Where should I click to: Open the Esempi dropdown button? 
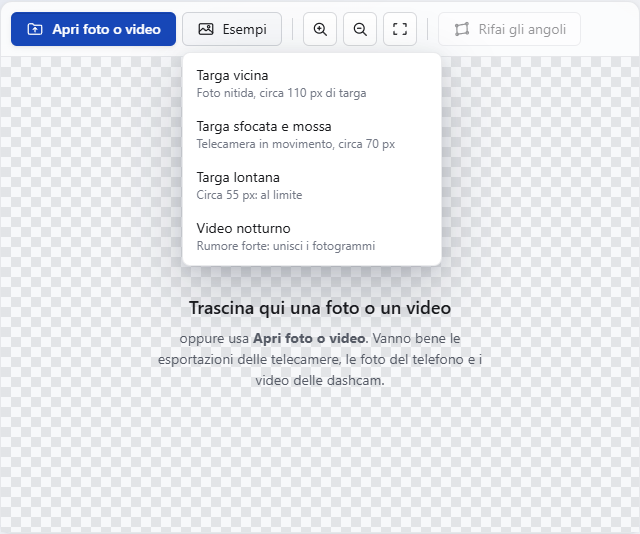coord(232,29)
